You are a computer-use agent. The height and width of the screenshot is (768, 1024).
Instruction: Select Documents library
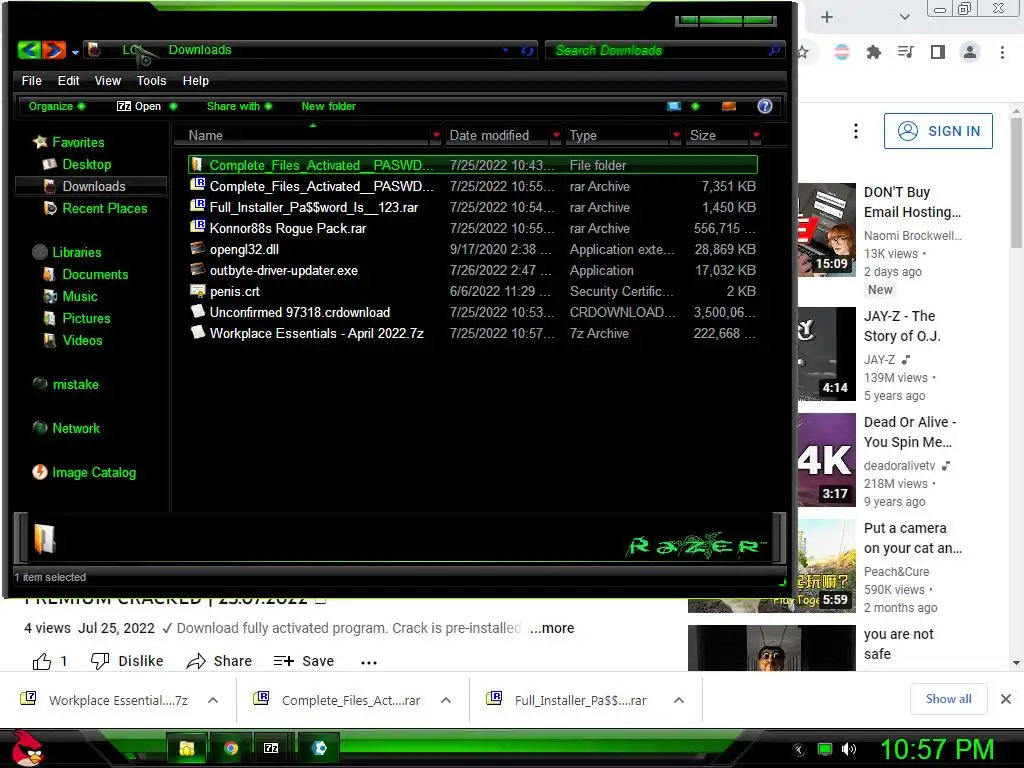[86, 274]
